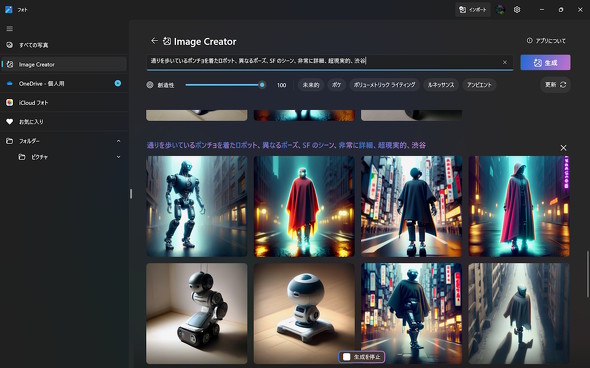Open アプリについて info link
The width and height of the screenshot is (590, 368).
click(x=546, y=41)
